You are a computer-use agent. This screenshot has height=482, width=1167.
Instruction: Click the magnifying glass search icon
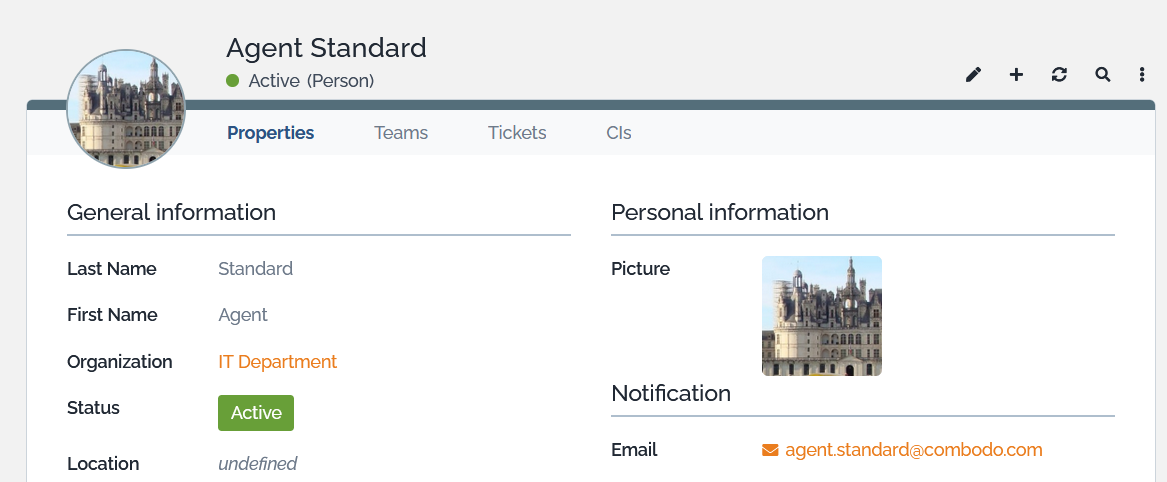point(1102,75)
